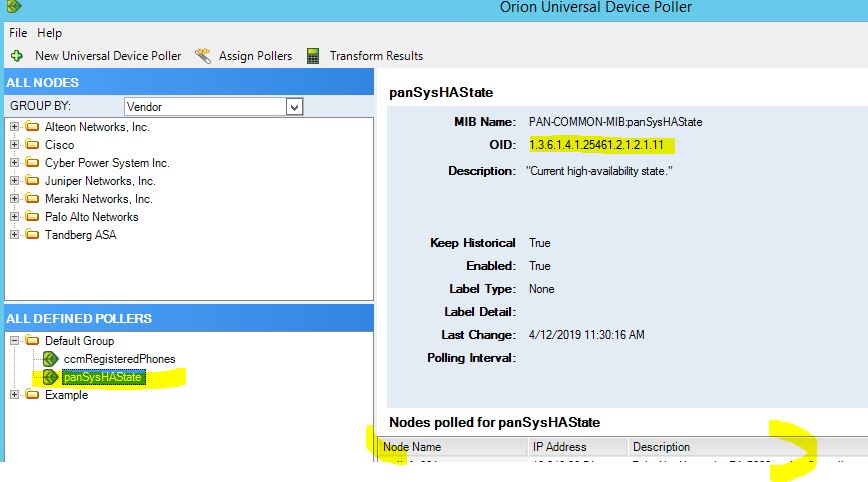Select the Default Group tree item

[79, 341]
